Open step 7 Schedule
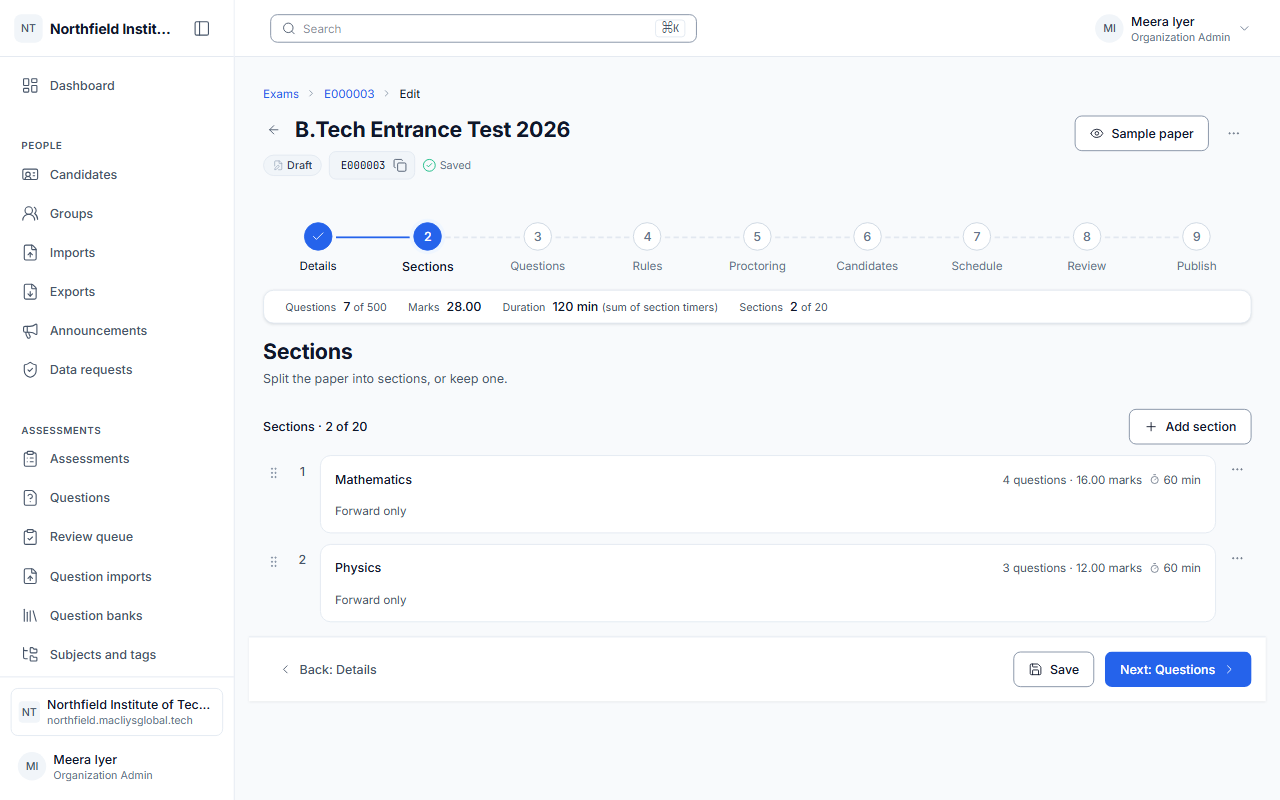This screenshot has width=1280, height=800. [977, 248]
